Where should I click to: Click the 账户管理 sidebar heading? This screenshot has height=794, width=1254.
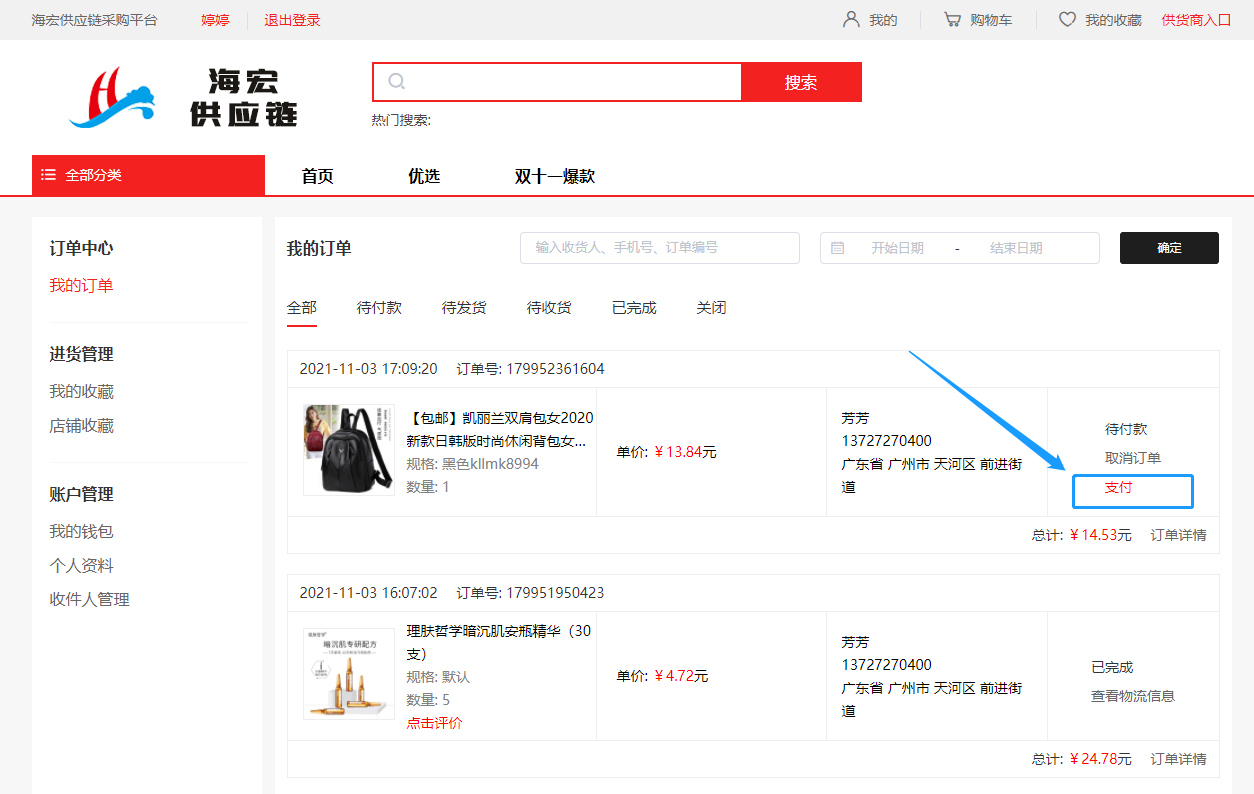[81, 495]
